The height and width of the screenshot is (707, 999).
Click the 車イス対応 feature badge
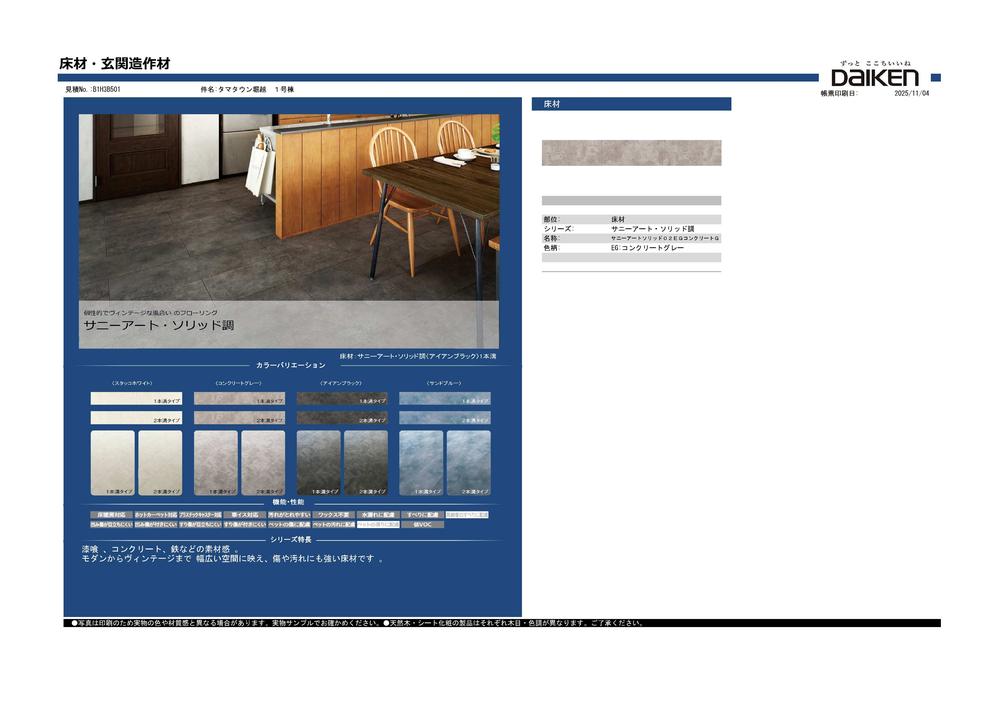pos(243,514)
